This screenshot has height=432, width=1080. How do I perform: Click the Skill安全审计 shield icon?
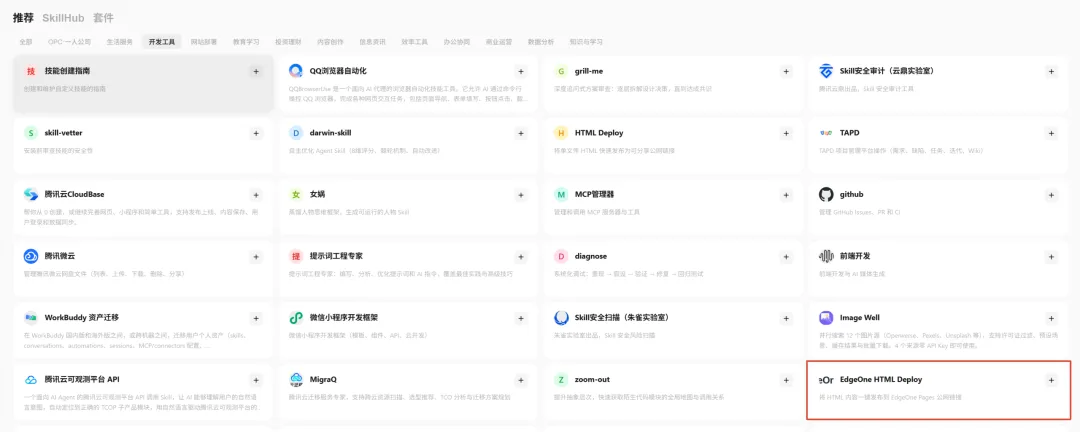826,71
